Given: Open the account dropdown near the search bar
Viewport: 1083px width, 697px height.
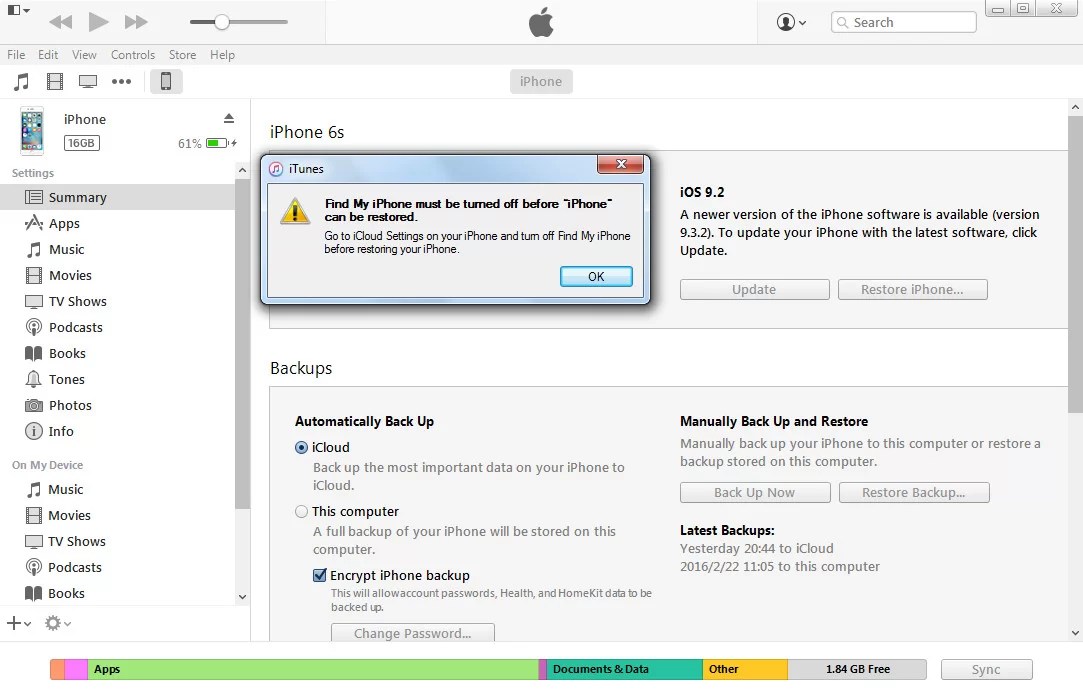Looking at the screenshot, I should pyautogui.click(x=790, y=21).
